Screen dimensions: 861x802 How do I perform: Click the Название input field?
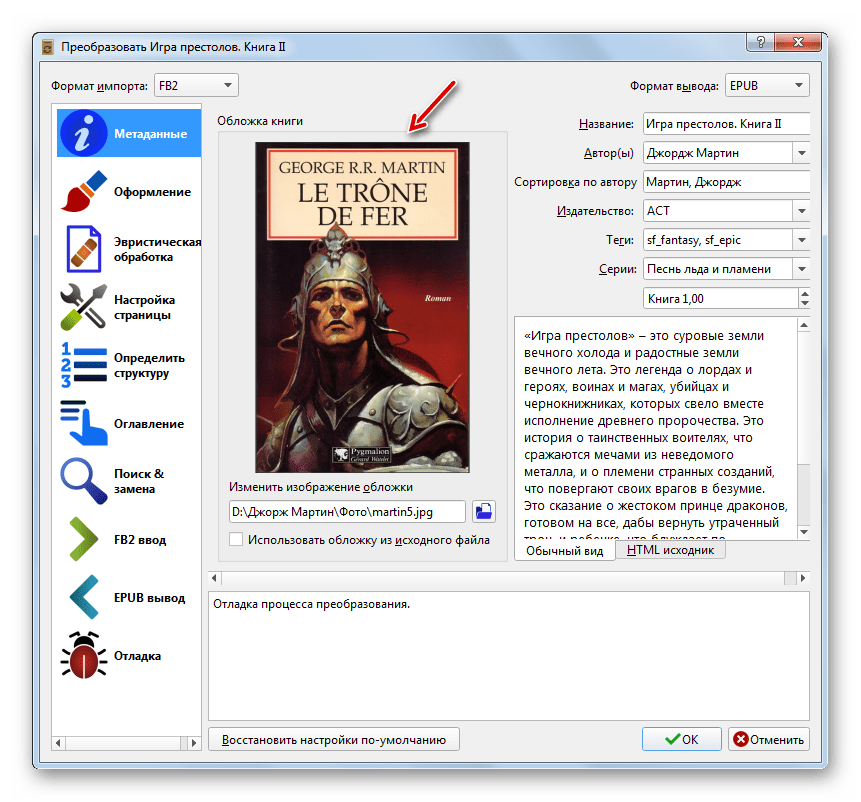(726, 124)
